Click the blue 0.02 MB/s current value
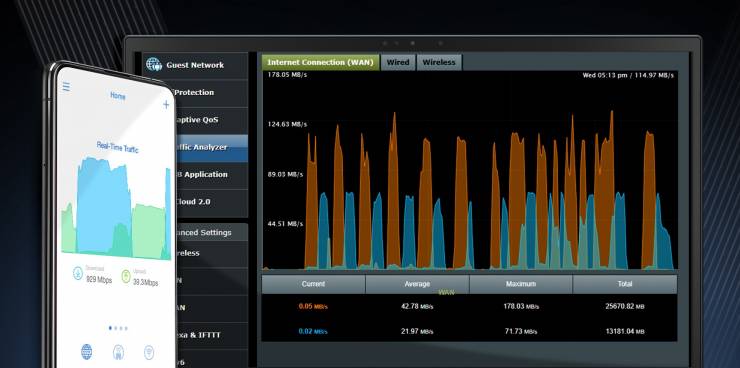 313,332
